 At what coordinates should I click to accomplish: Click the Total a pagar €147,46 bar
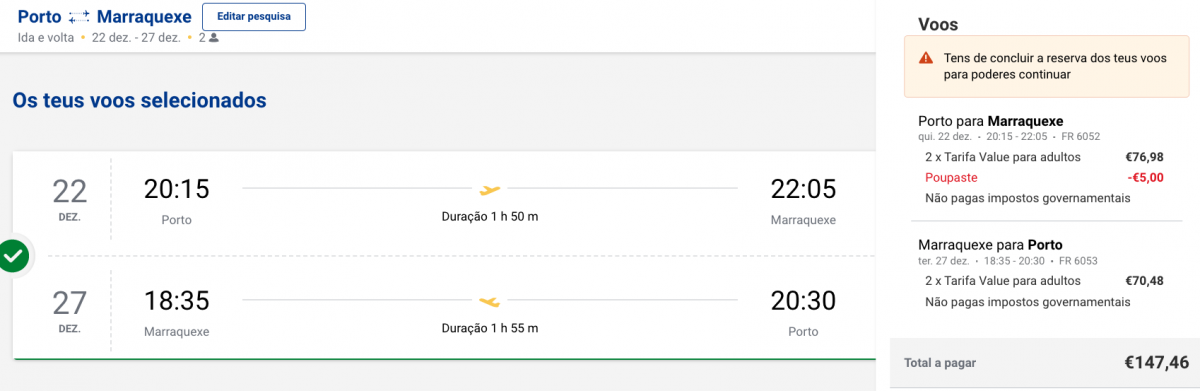click(1045, 364)
